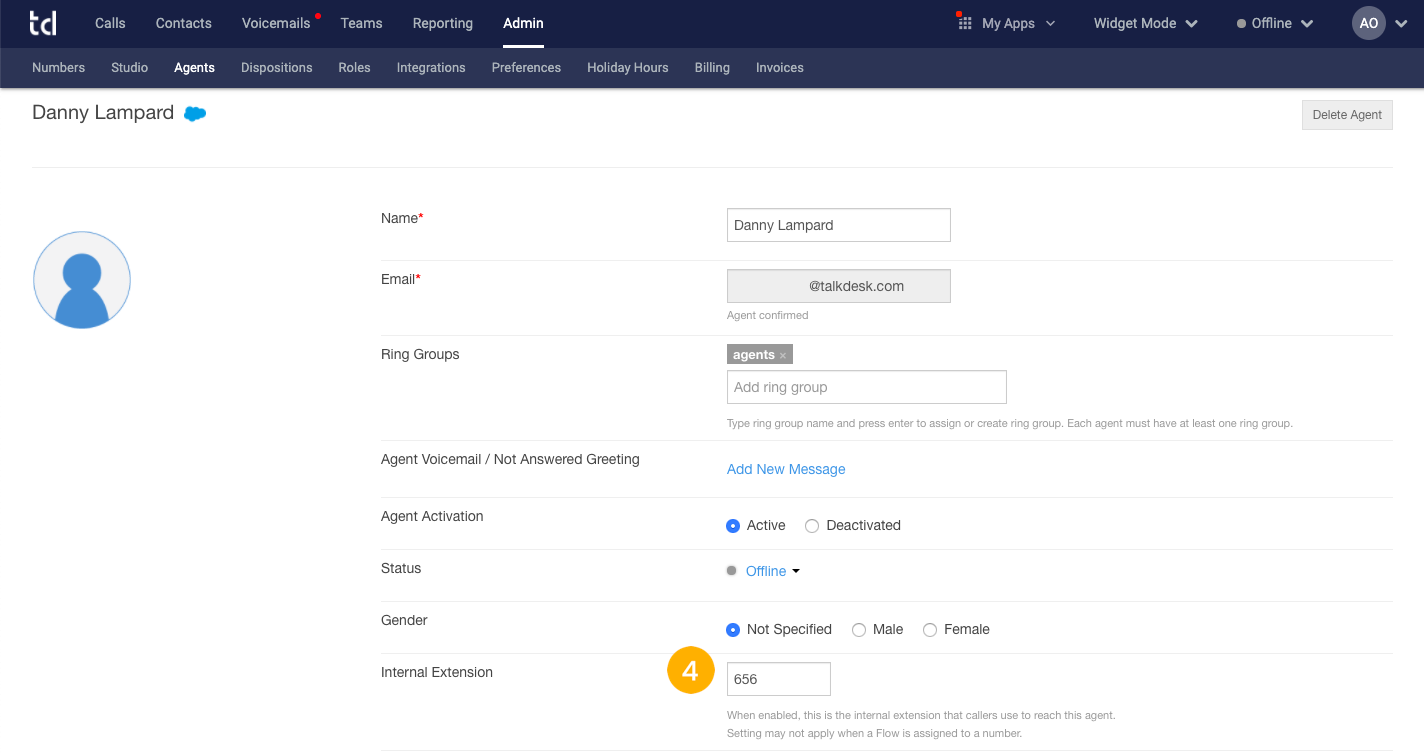Click the Email field with @talkdesk.com
Viewport: 1424px width, 756px height.
(839, 286)
